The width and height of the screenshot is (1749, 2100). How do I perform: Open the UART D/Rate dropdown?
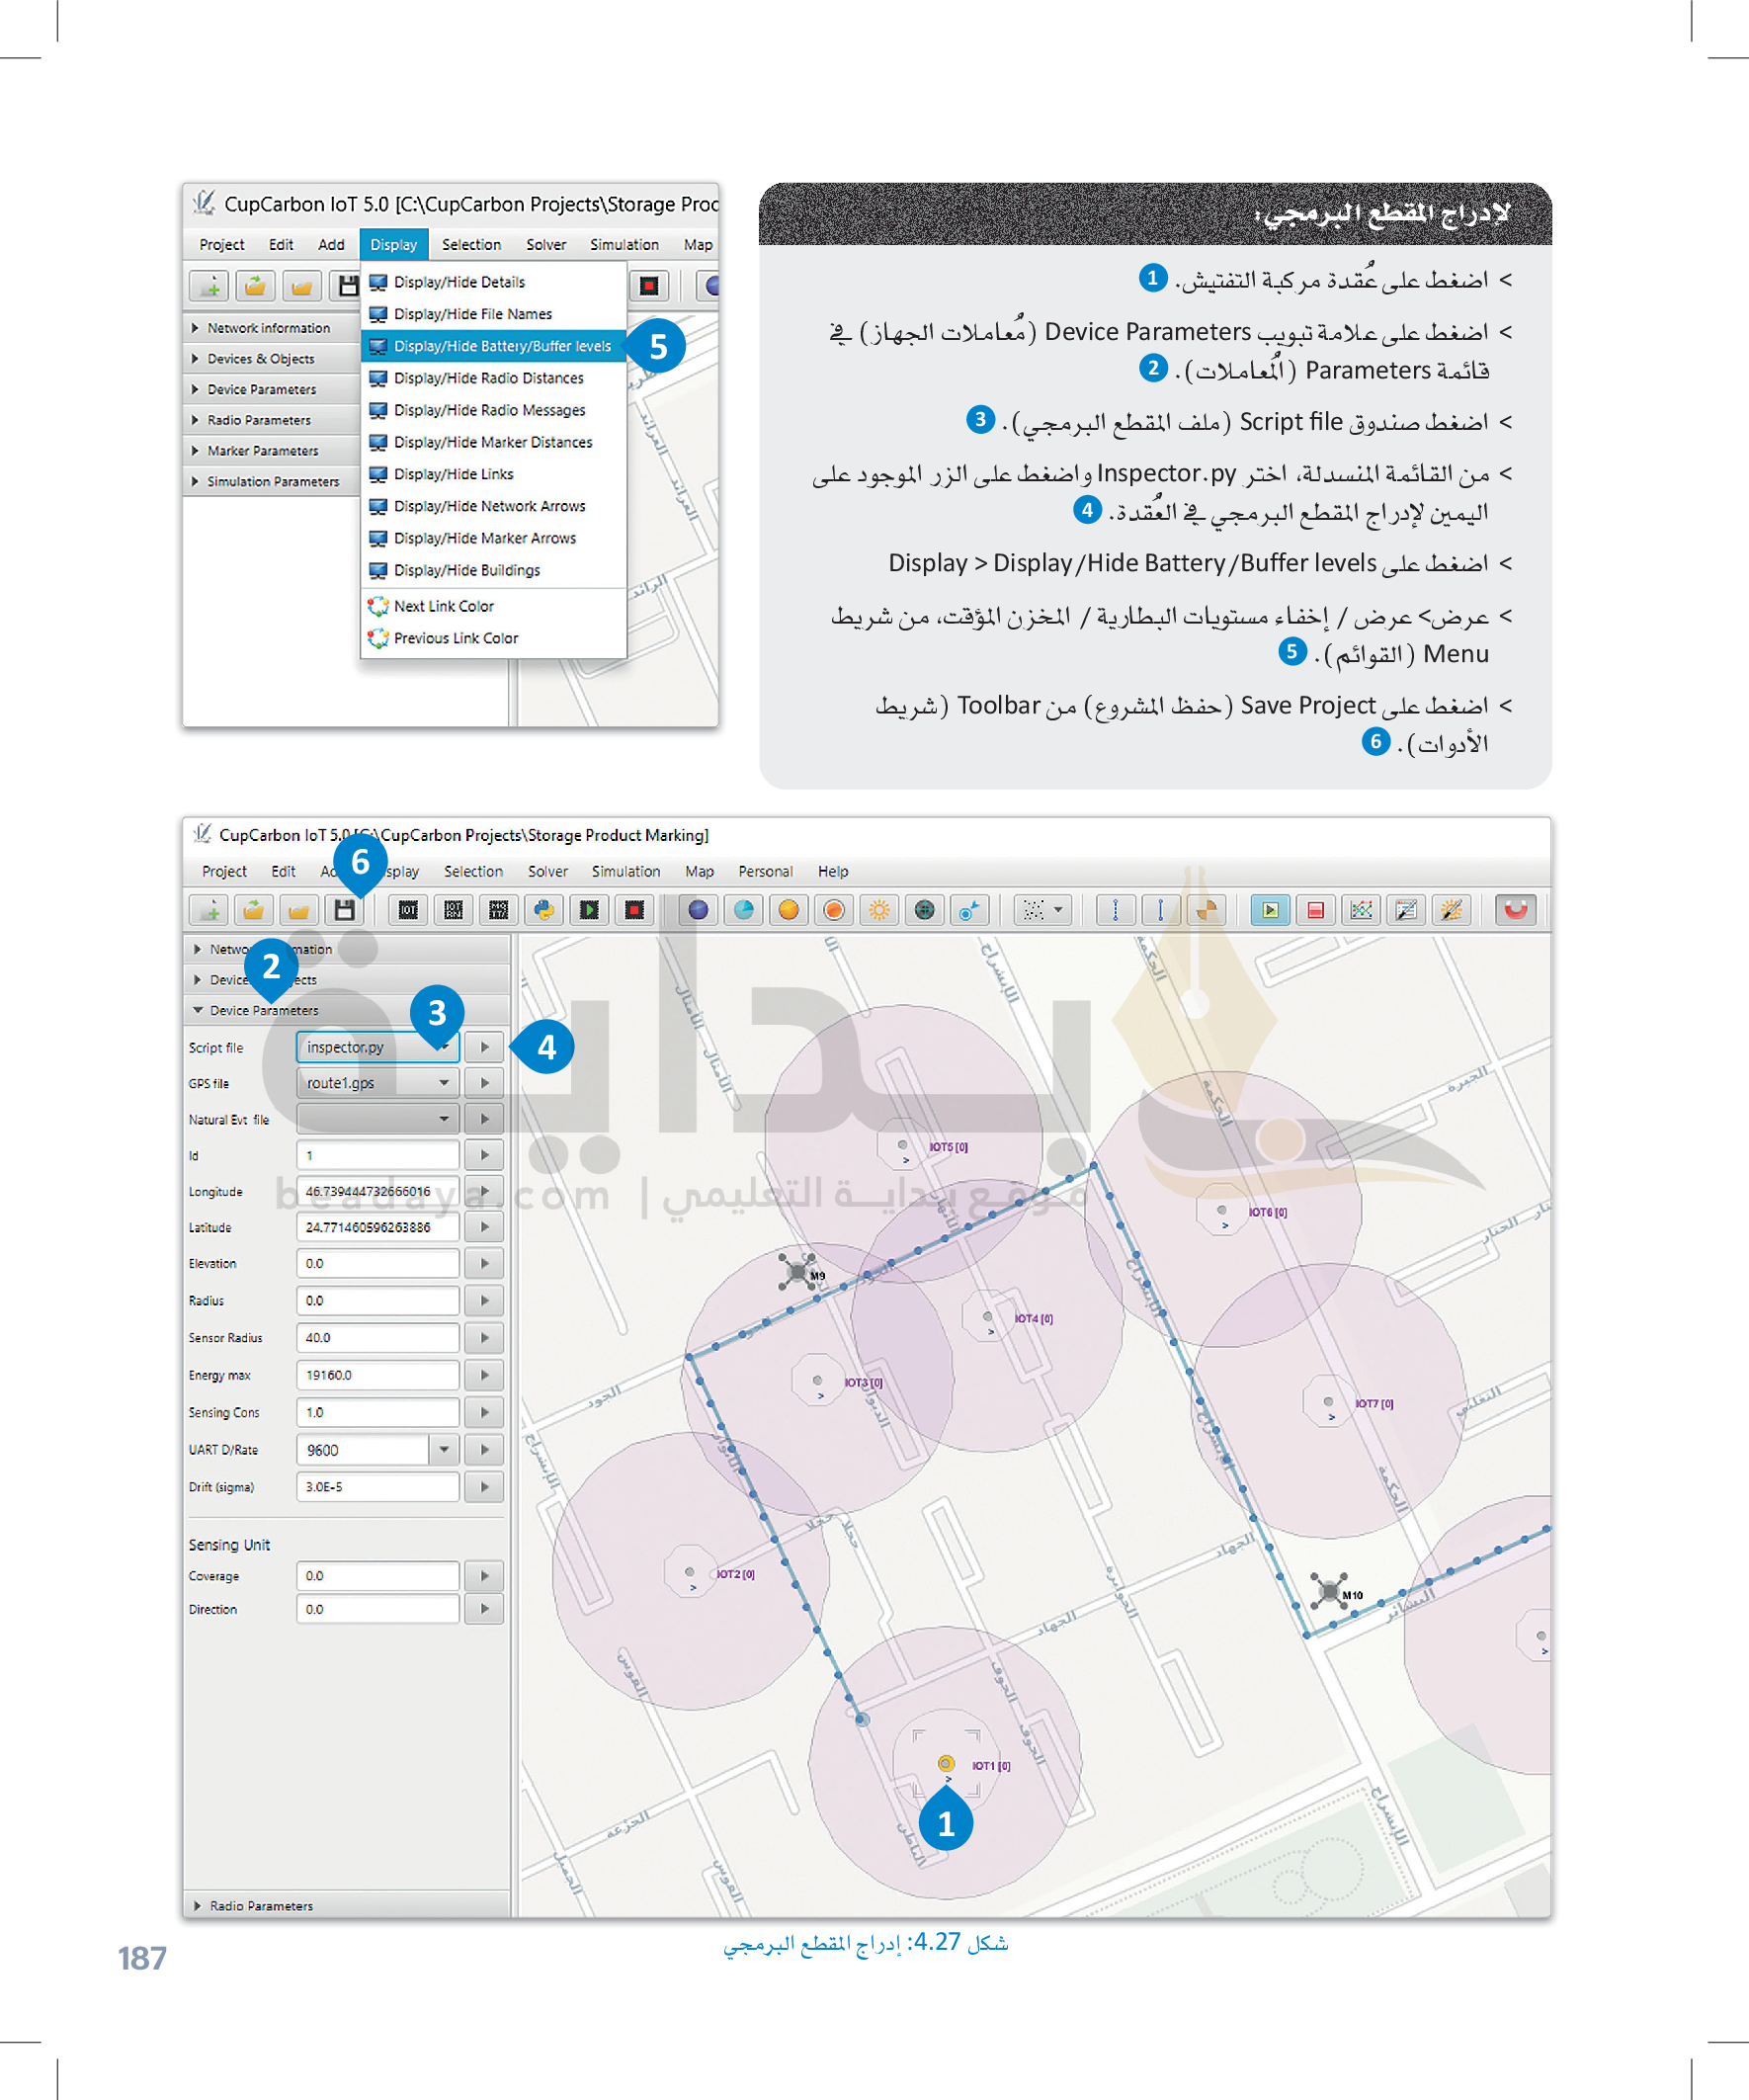[x=443, y=1449]
